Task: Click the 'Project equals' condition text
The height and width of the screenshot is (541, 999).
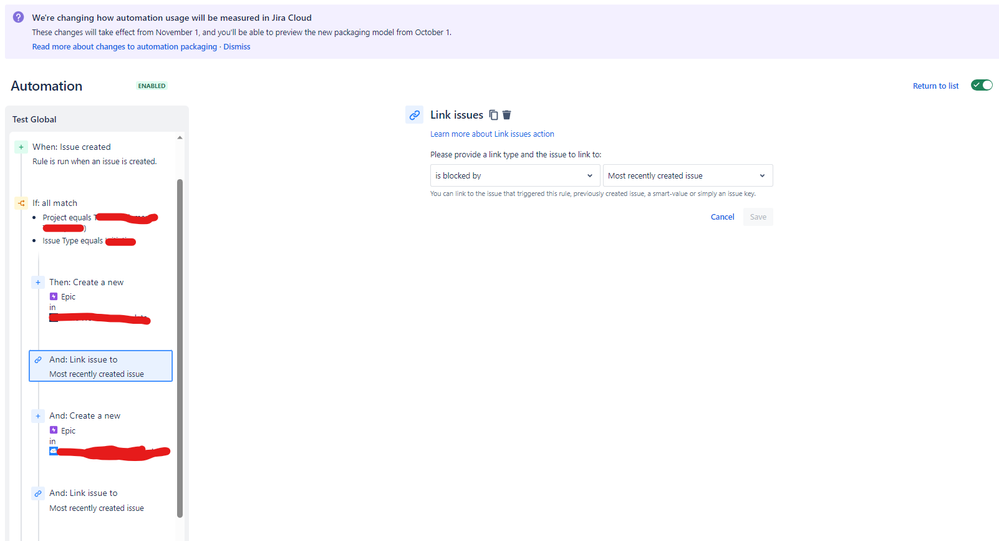Action: [x=67, y=217]
